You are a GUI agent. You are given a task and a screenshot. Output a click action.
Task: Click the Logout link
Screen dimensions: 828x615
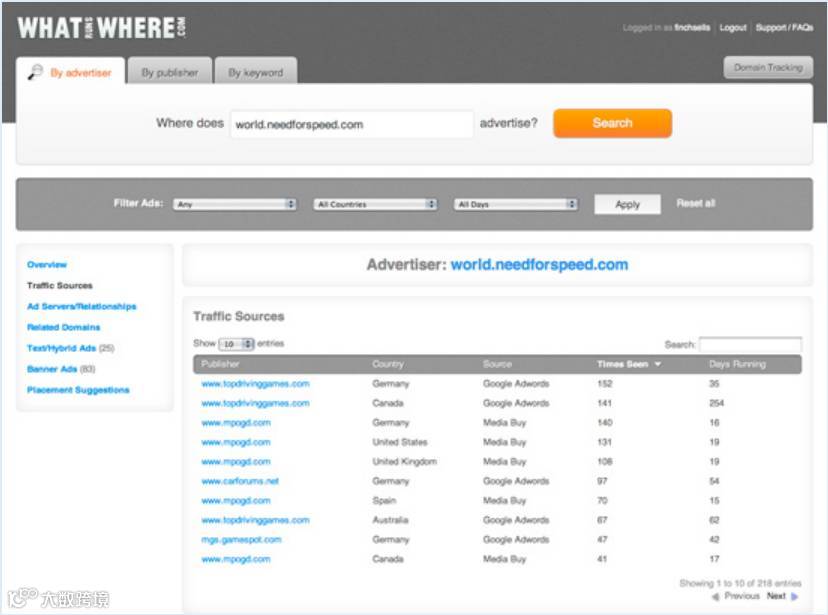(733, 27)
